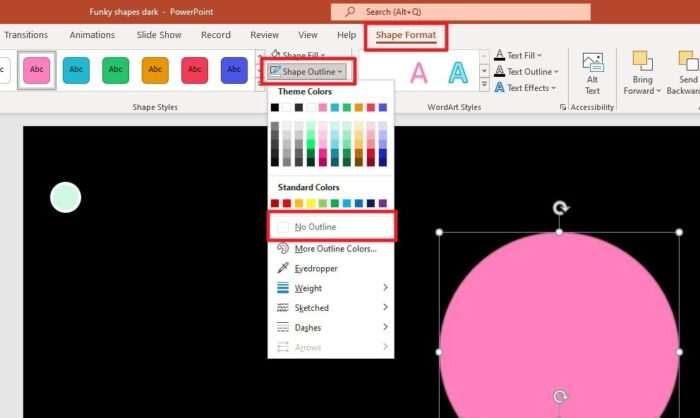Viewport: 700px width, 418px height.
Task: Click the Sketched line style icon
Action: tap(283, 307)
